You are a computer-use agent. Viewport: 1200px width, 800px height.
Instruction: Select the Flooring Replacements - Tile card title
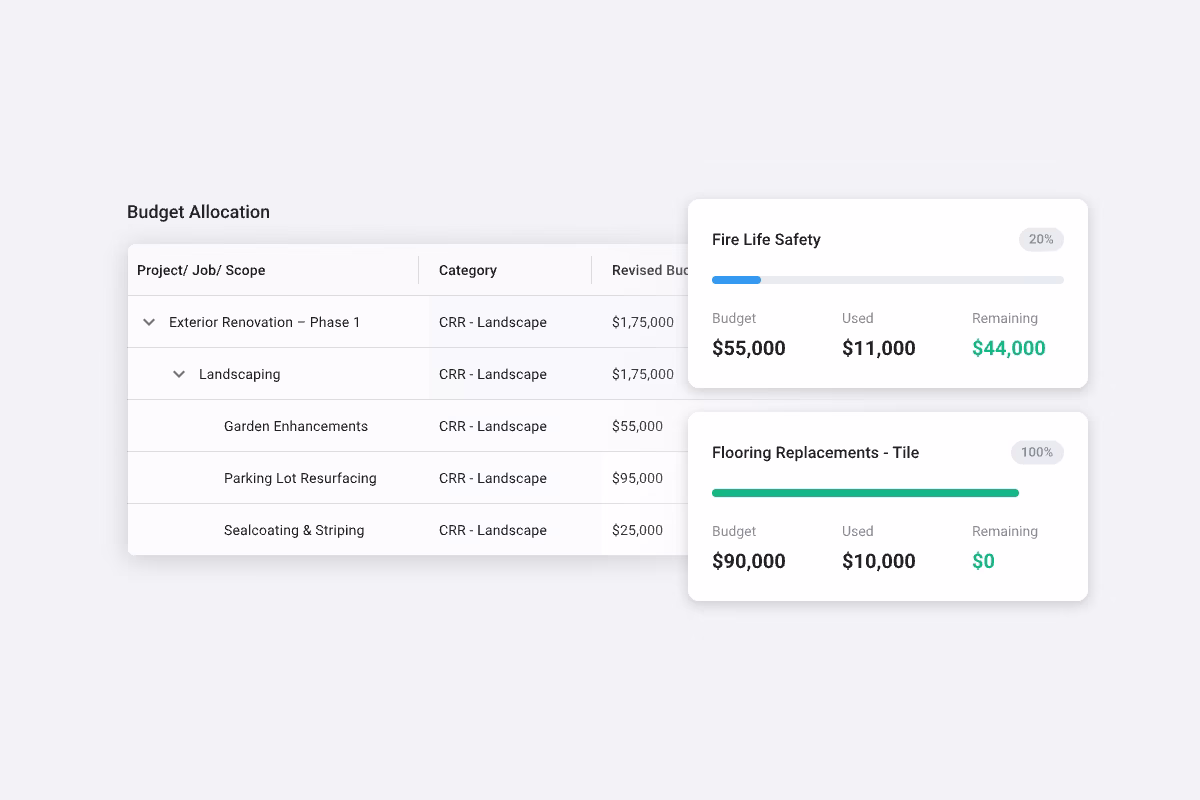815,452
